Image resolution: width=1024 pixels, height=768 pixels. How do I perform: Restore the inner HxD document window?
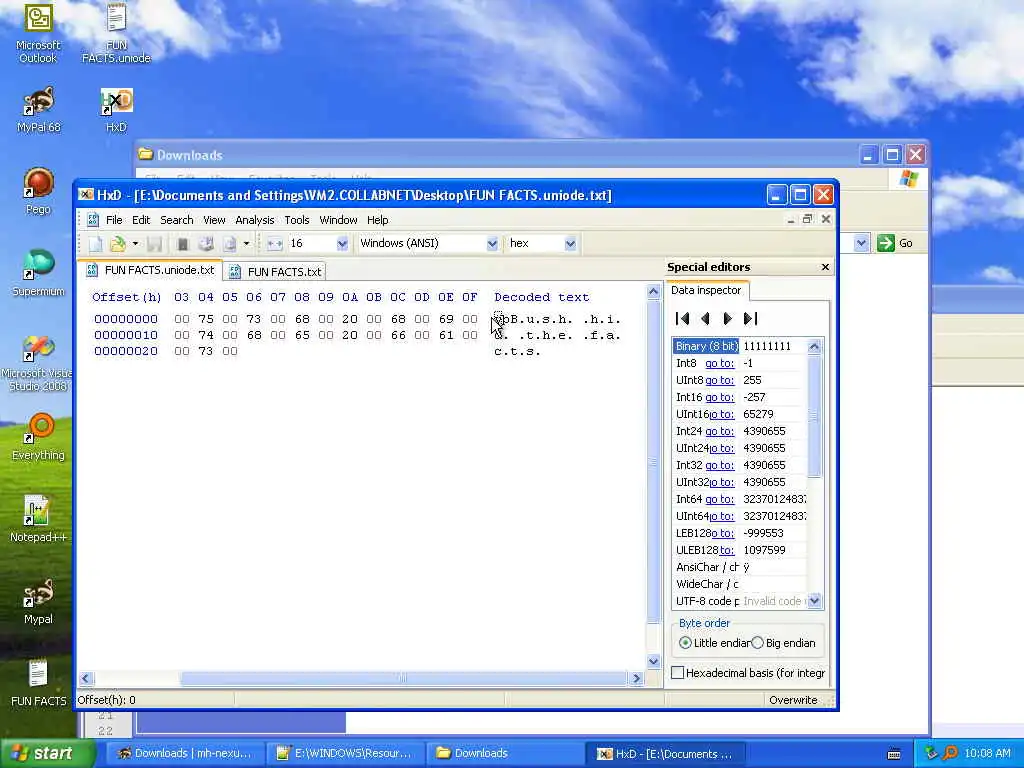pyautogui.click(x=808, y=219)
